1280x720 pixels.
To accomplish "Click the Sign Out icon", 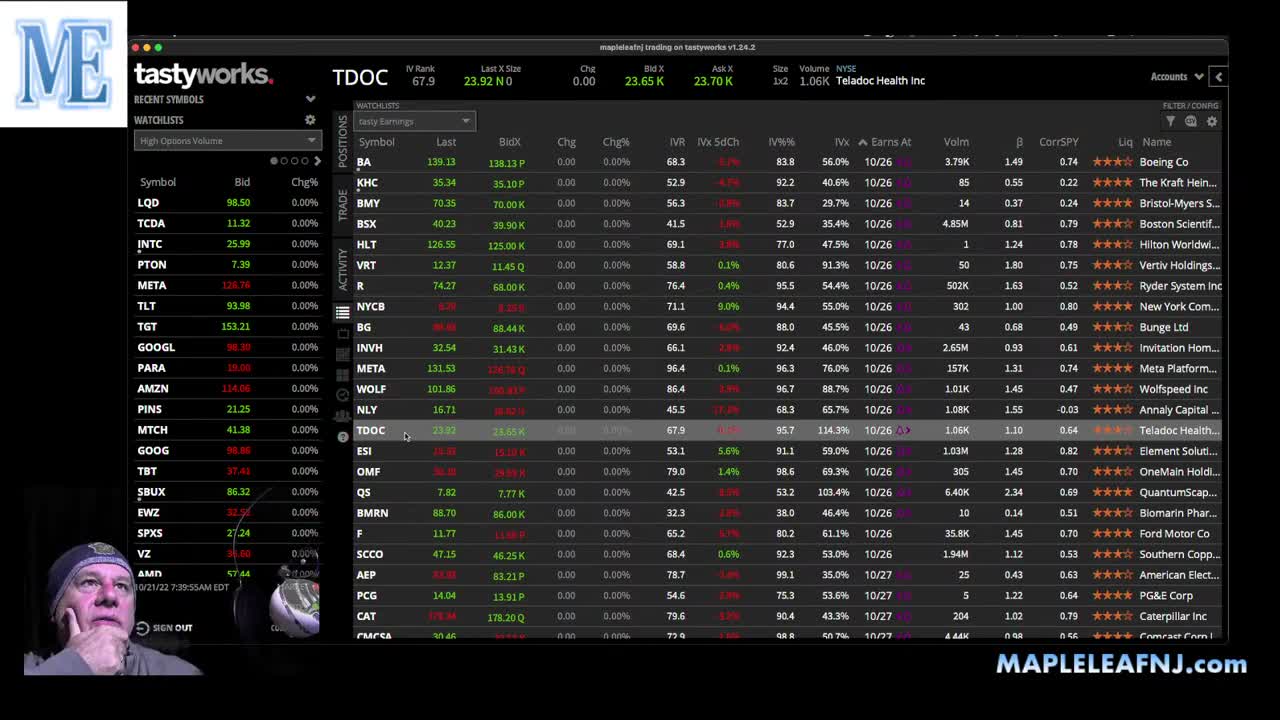I will coord(142,628).
